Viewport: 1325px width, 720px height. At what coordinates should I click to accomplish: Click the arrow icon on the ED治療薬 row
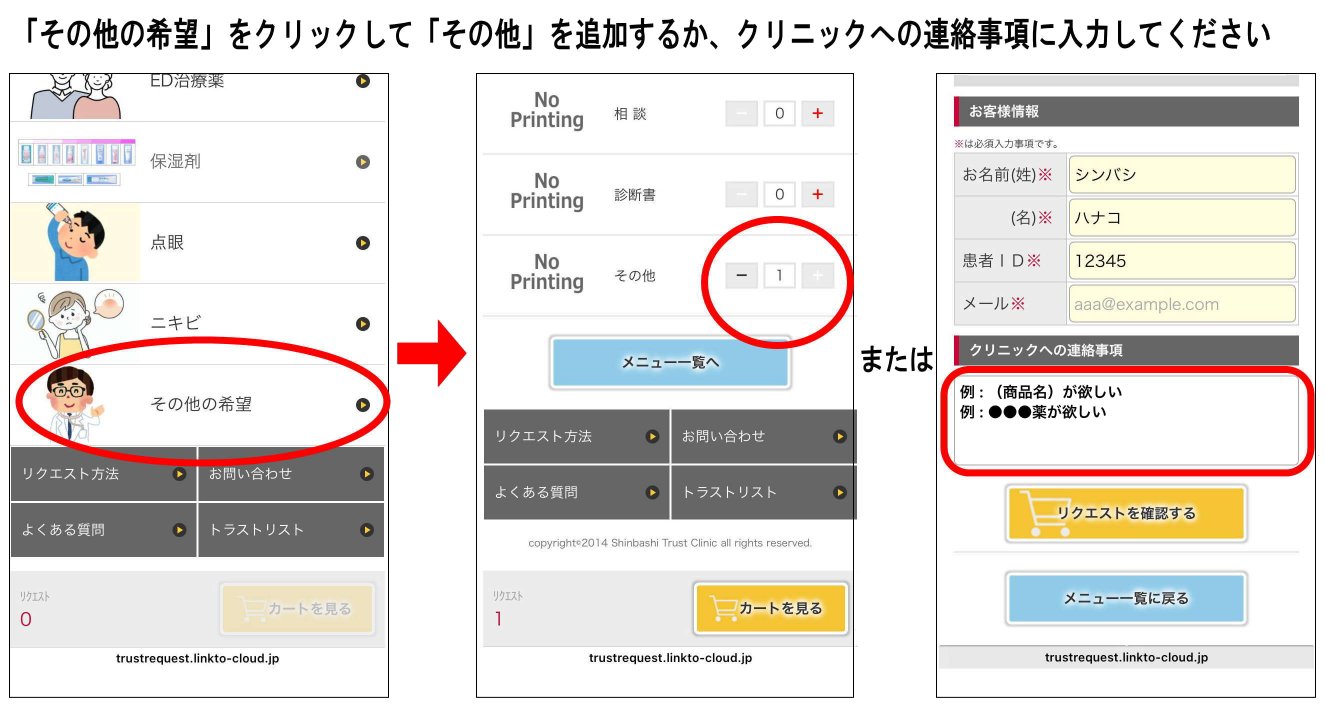363,81
